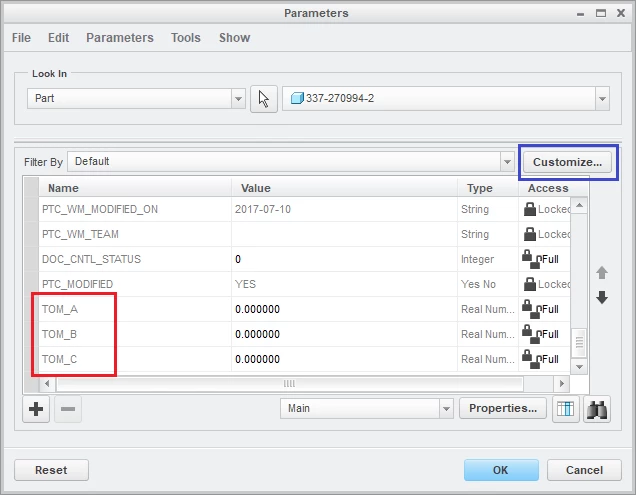Click the Integer type cell

click(488, 259)
